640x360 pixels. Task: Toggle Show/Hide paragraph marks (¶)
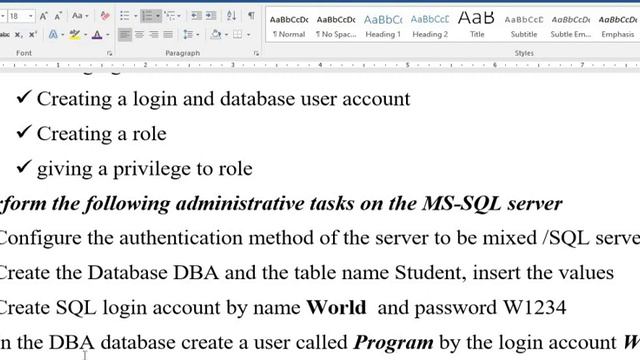point(251,16)
